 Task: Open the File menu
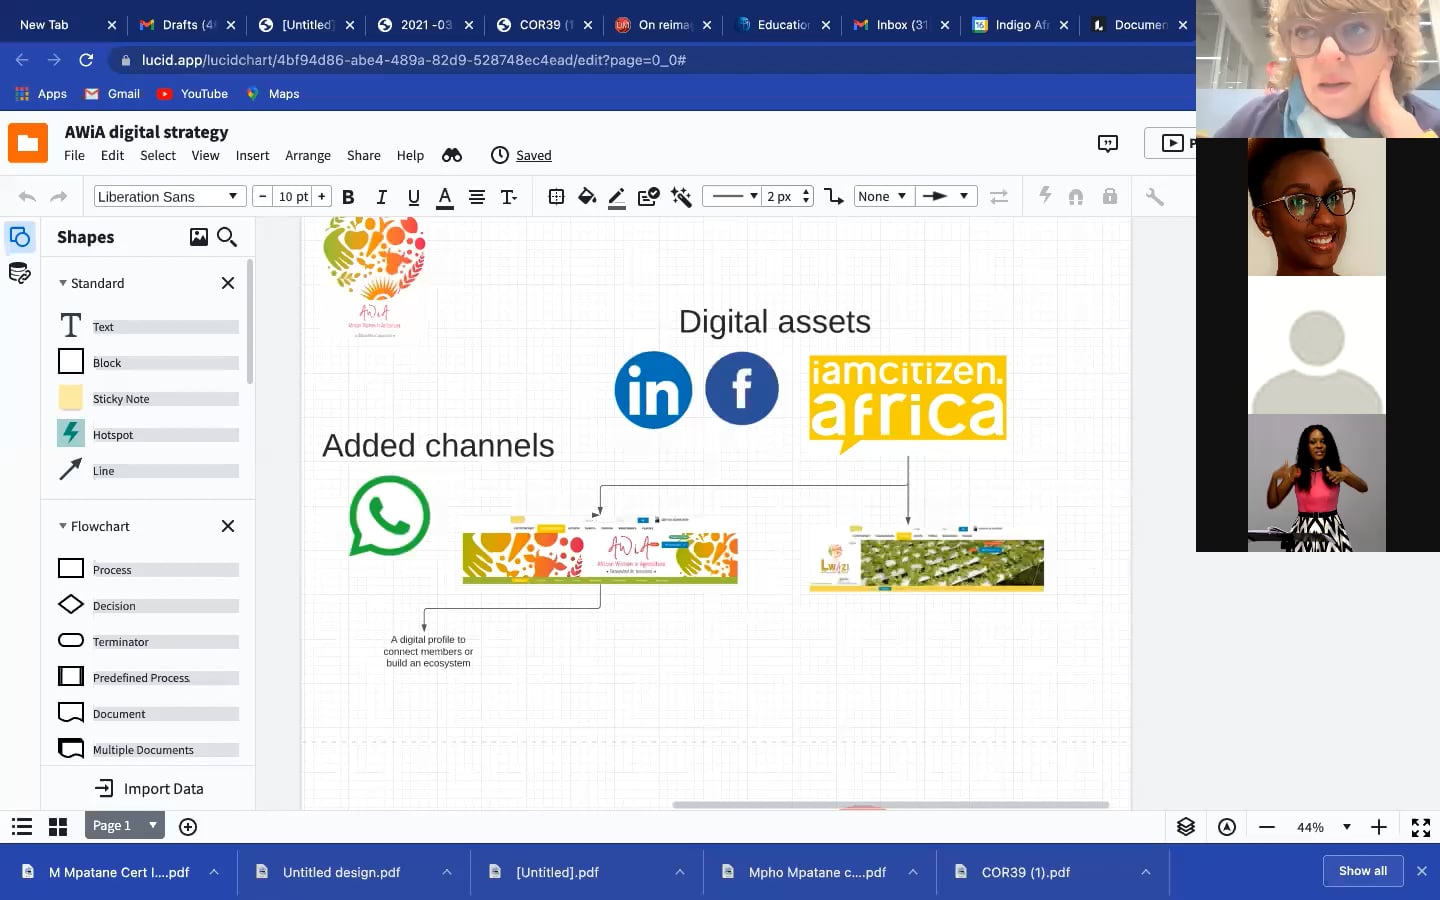click(x=74, y=156)
